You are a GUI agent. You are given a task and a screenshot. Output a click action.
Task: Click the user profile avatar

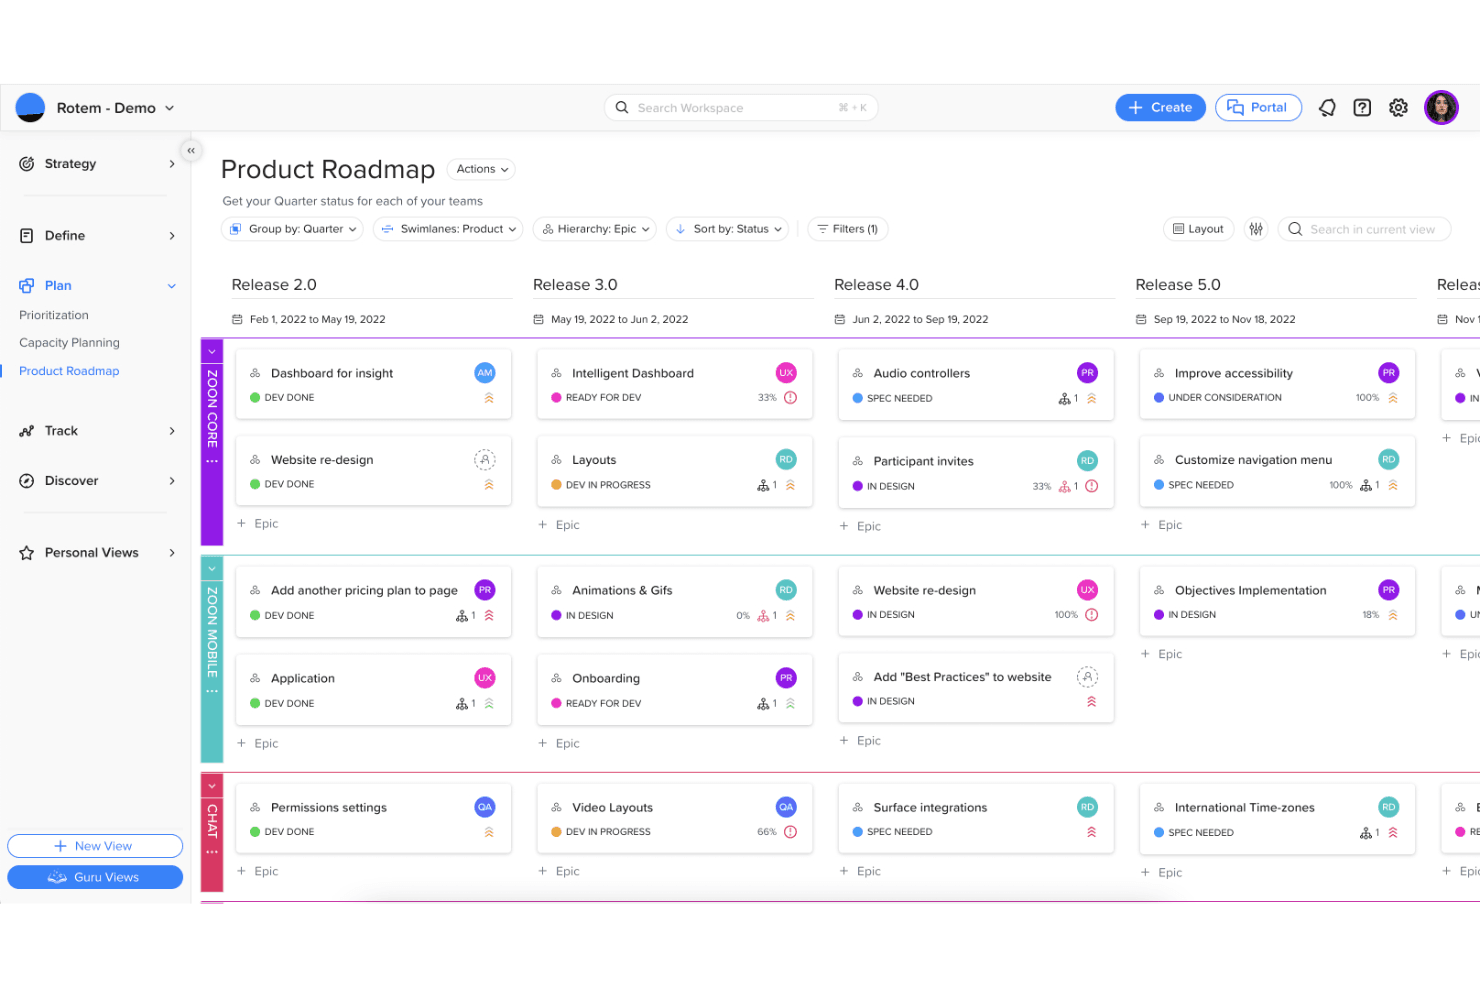tap(1441, 107)
